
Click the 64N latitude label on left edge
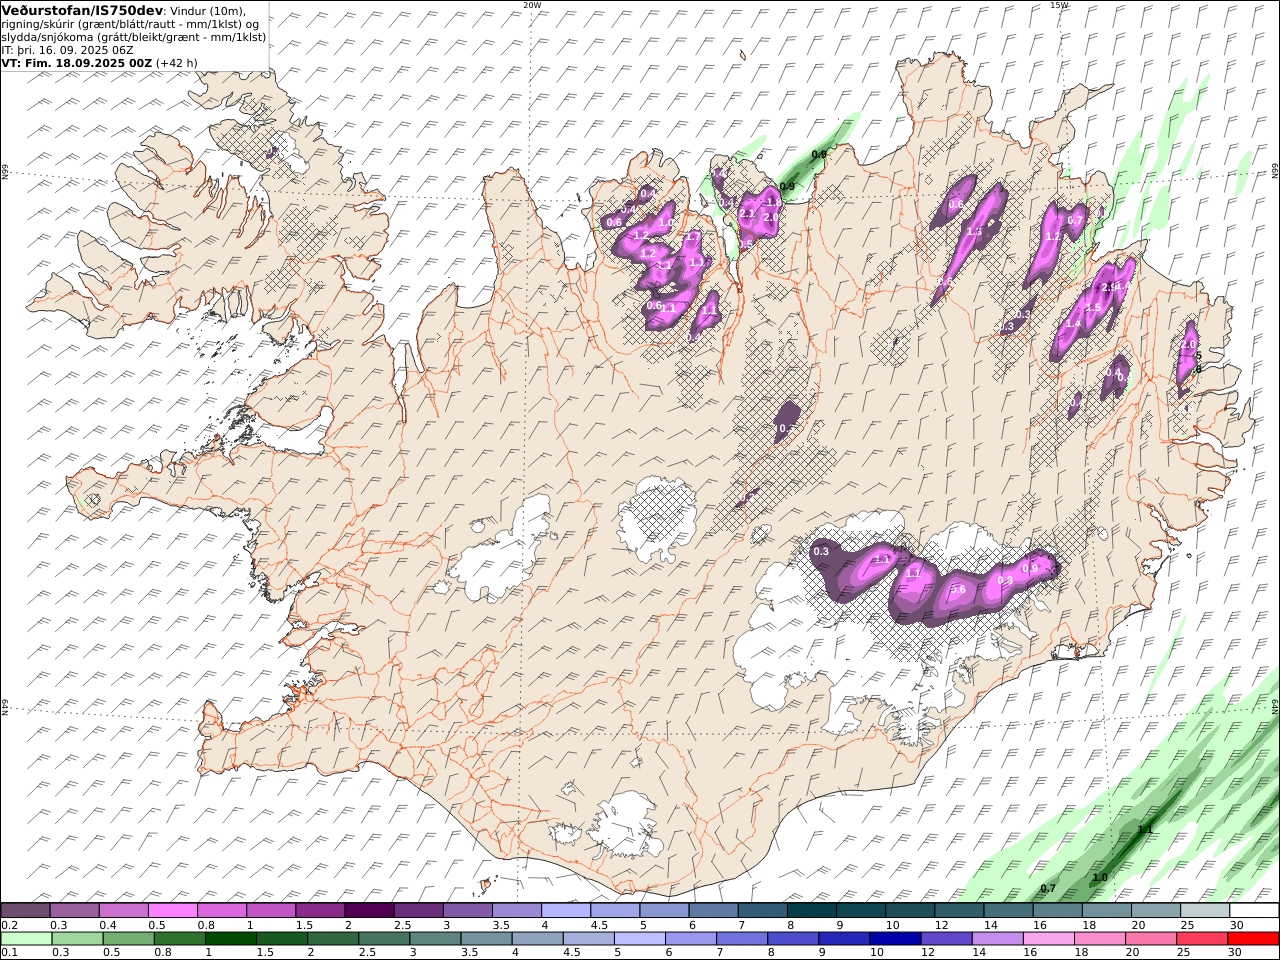pos(5,706)
